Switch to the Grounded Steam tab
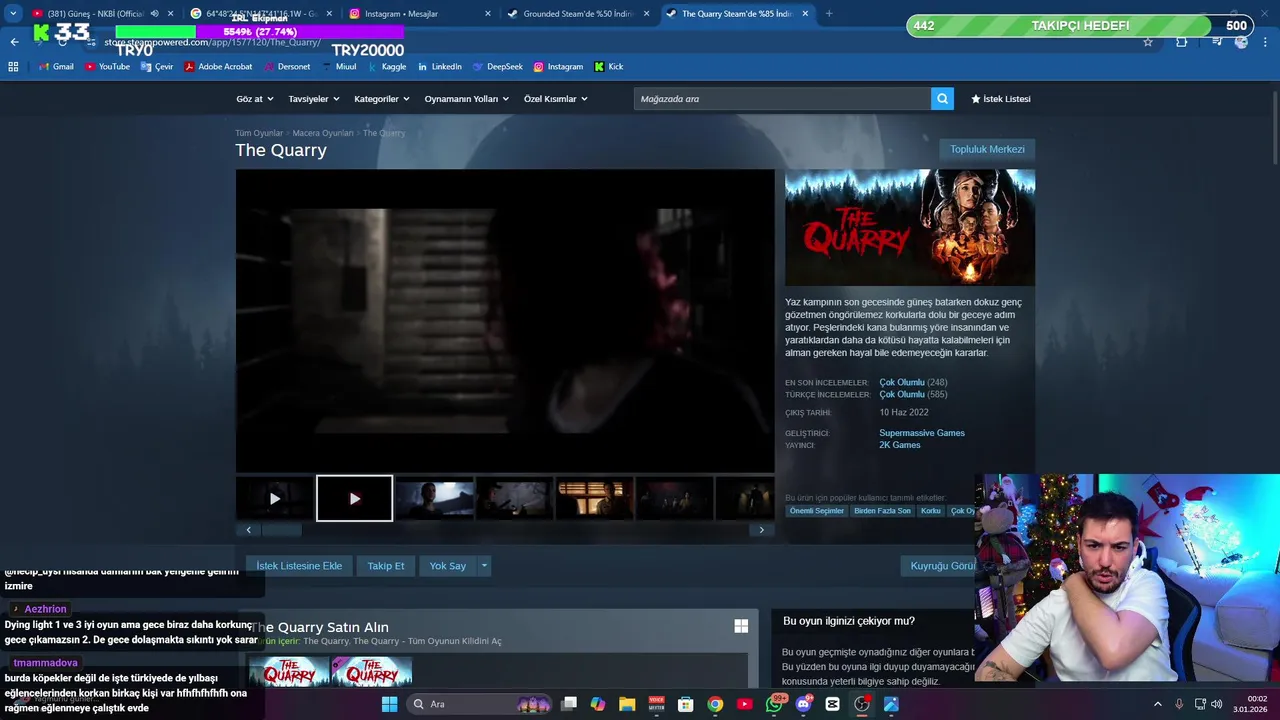The image size is (1280, 720). pyautogui.click(x=578, y=14)
